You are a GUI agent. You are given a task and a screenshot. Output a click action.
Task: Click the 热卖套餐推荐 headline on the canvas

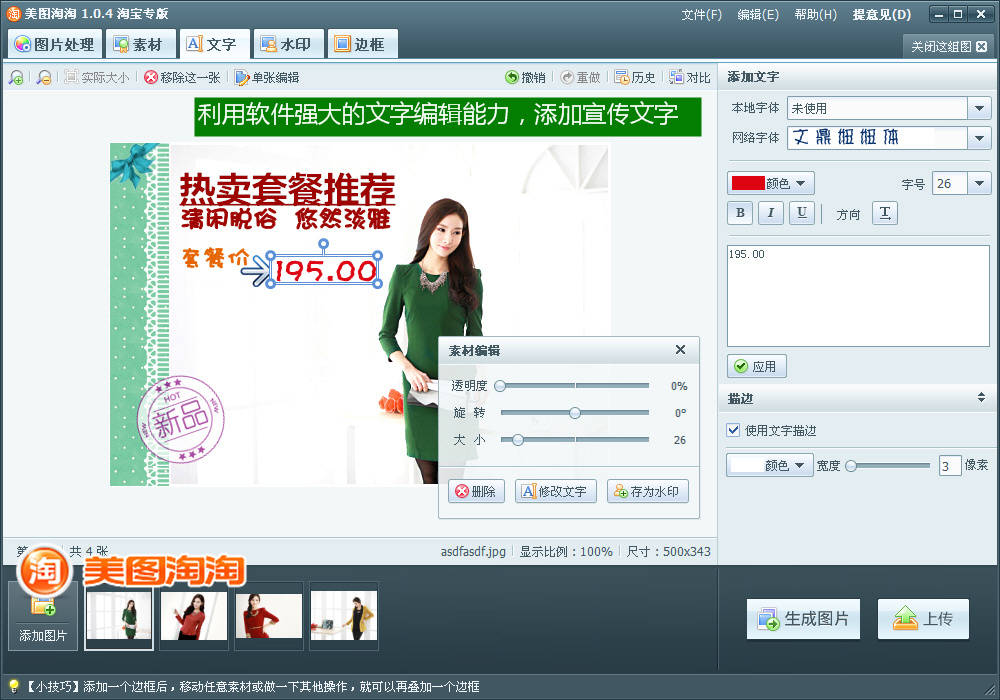tap(288, 189)
